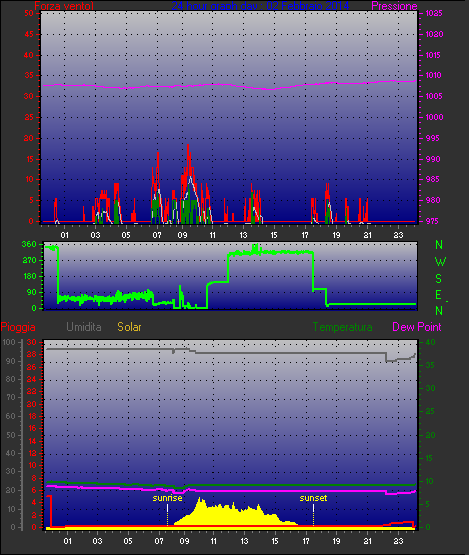Click the sunset marker on the solar chart
The image size is (469, 555).
coord(313,498)
